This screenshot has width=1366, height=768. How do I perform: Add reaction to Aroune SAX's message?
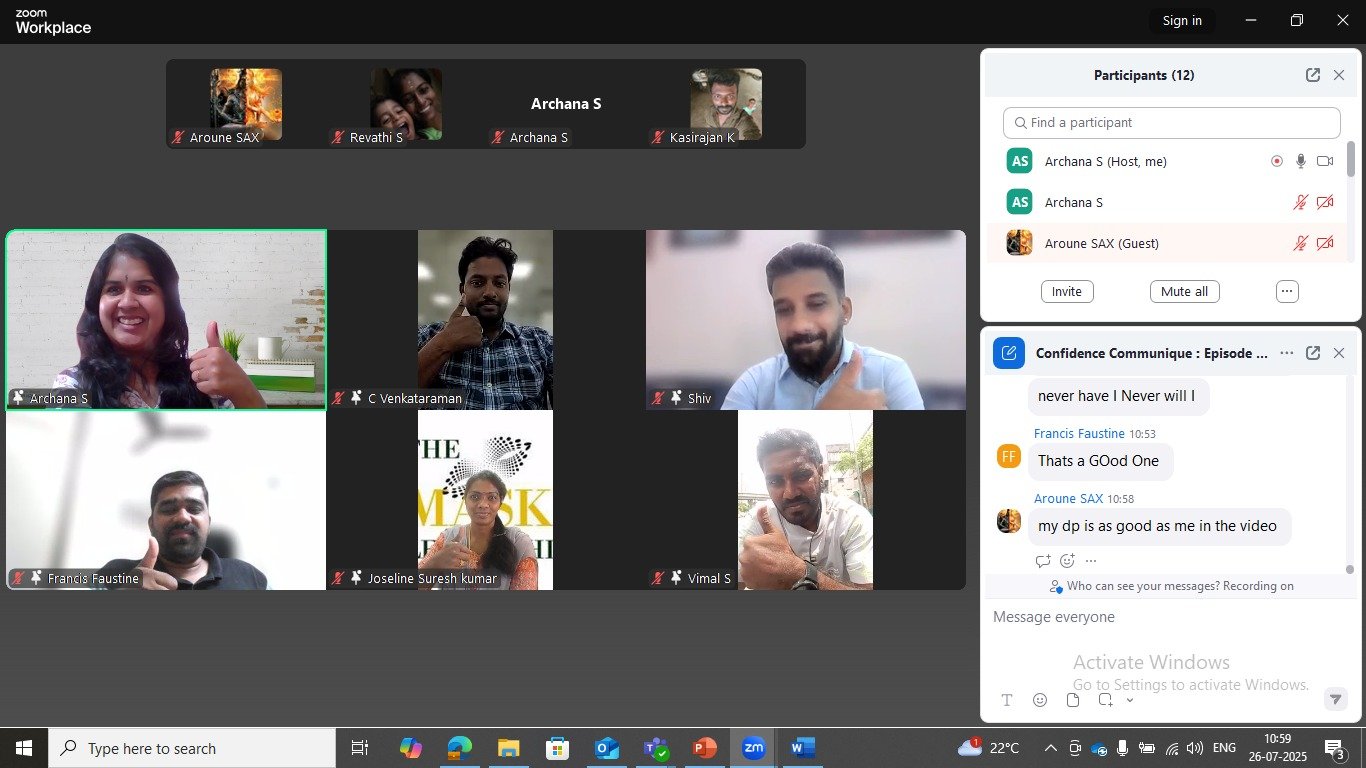tap(1067, 561)
